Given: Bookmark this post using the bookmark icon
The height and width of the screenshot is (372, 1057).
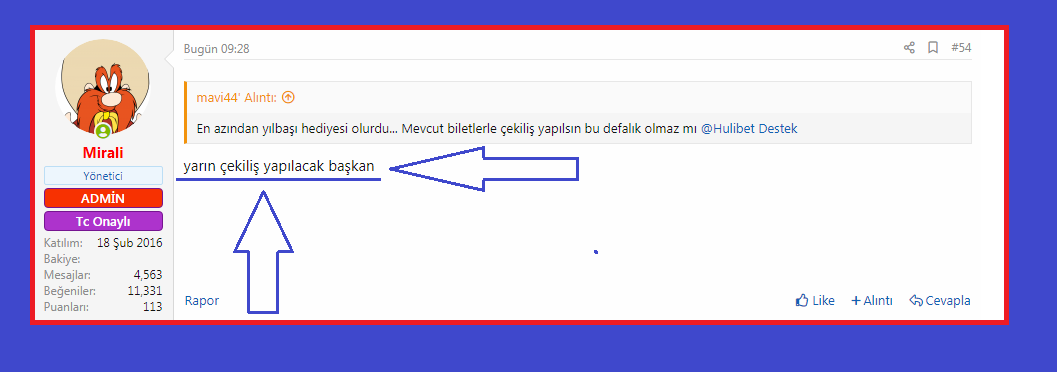Looking at the screenshot, I should pyautogui.click(x=933, y=48).
